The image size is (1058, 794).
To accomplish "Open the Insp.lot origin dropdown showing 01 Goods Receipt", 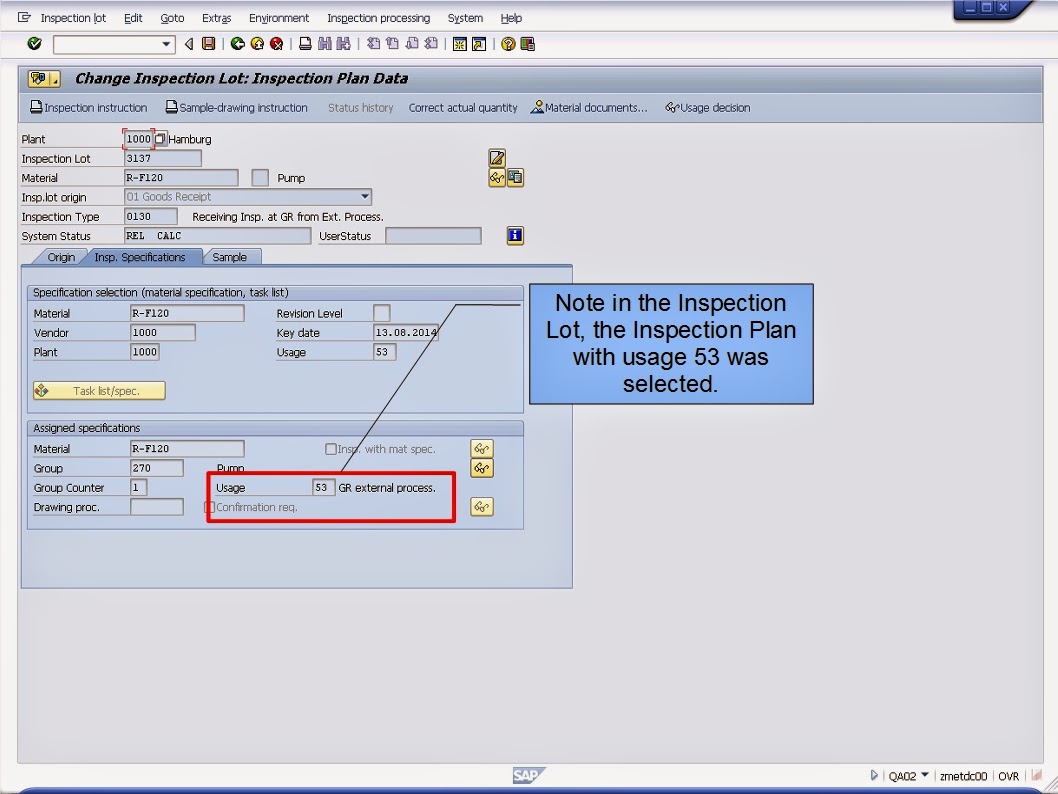I will click(364, 196).
